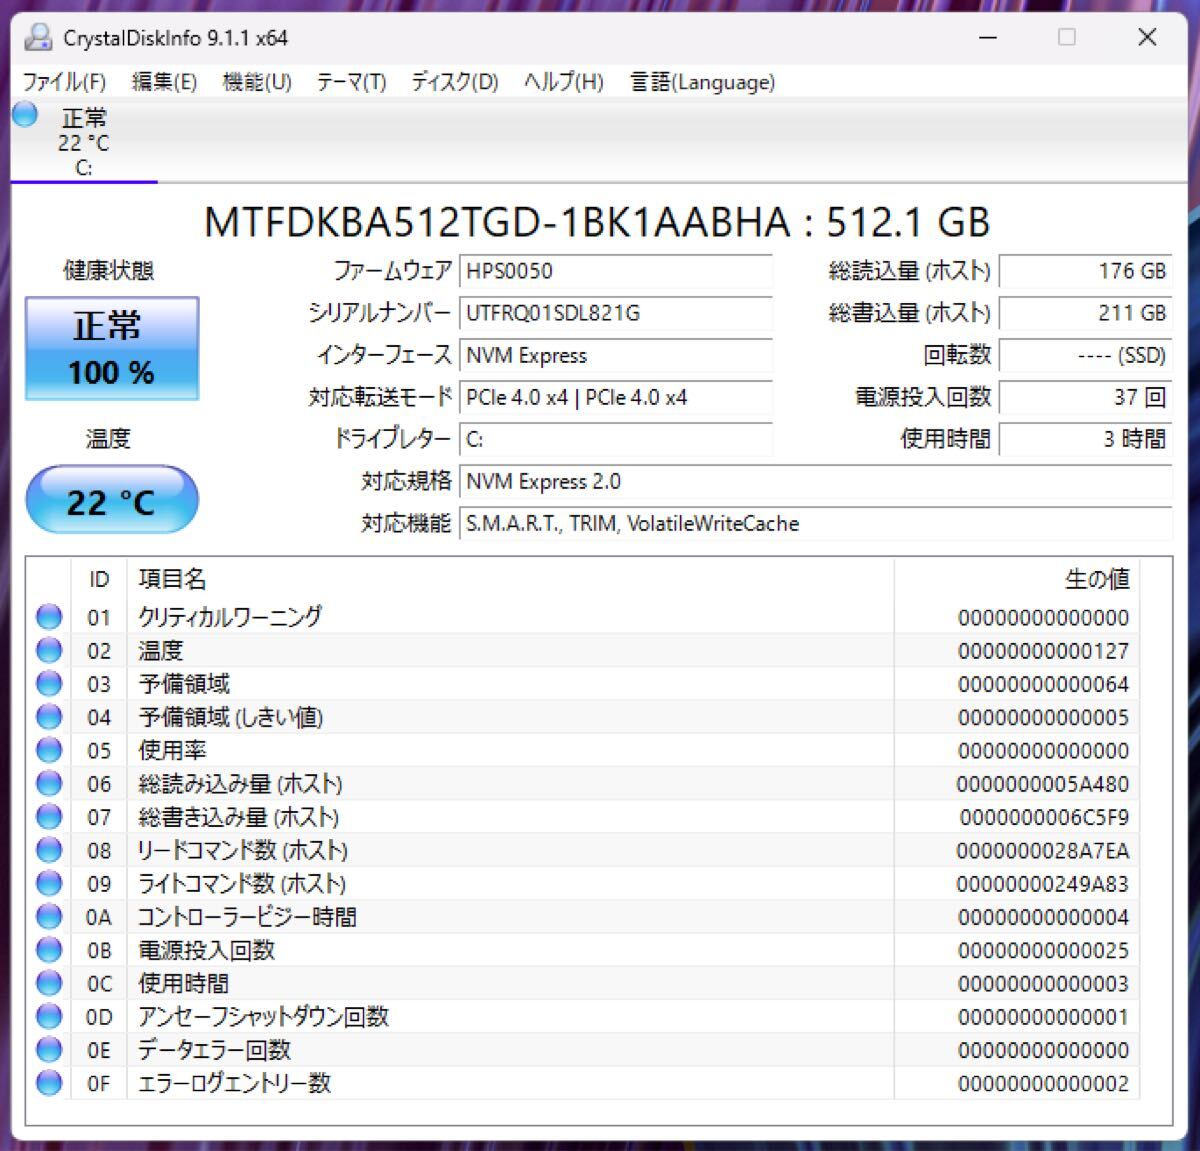Viewport: 1200px width, 1151px height.
Task: Open the 言語(Language) menu
Action: coord(702,82)
